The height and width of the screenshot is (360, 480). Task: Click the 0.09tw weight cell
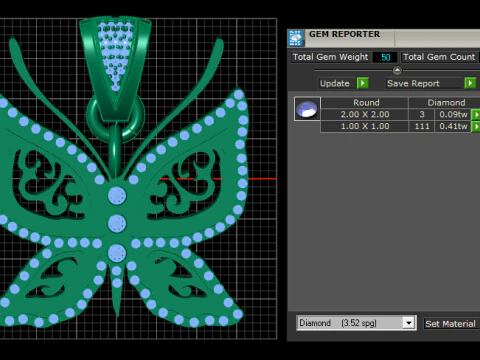[x=453, y=114]
